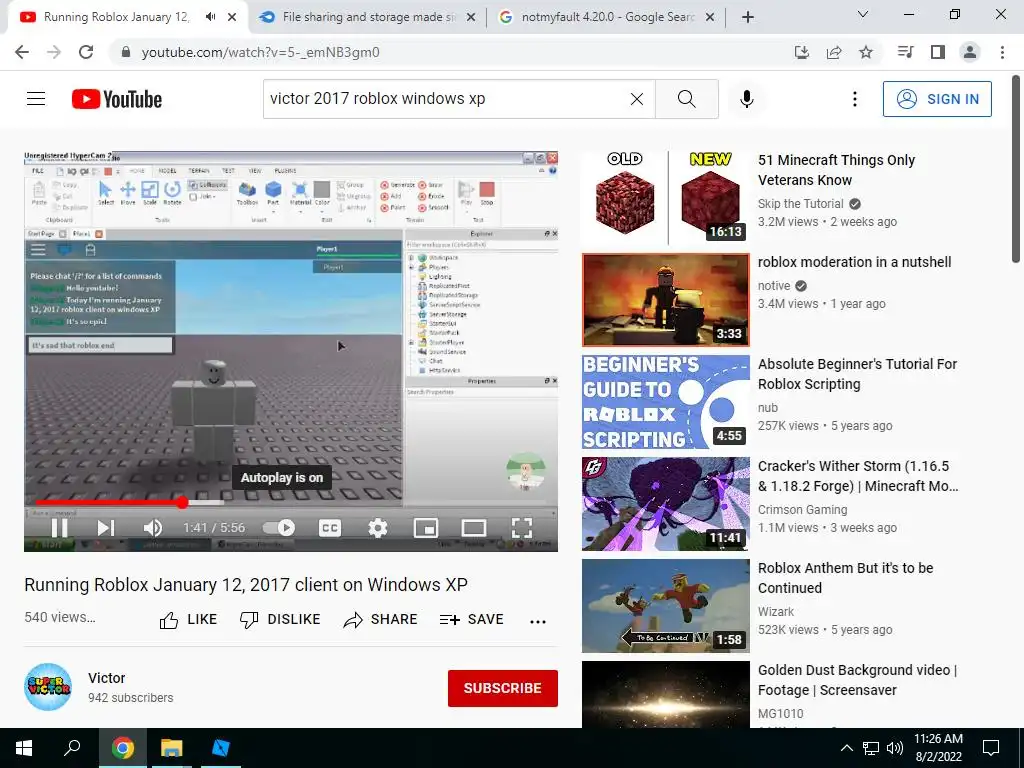This screenshot has width=1024, height=768.
Task: Open the tab search chevron
Action: pyautogui.click(x=863, y=14)
